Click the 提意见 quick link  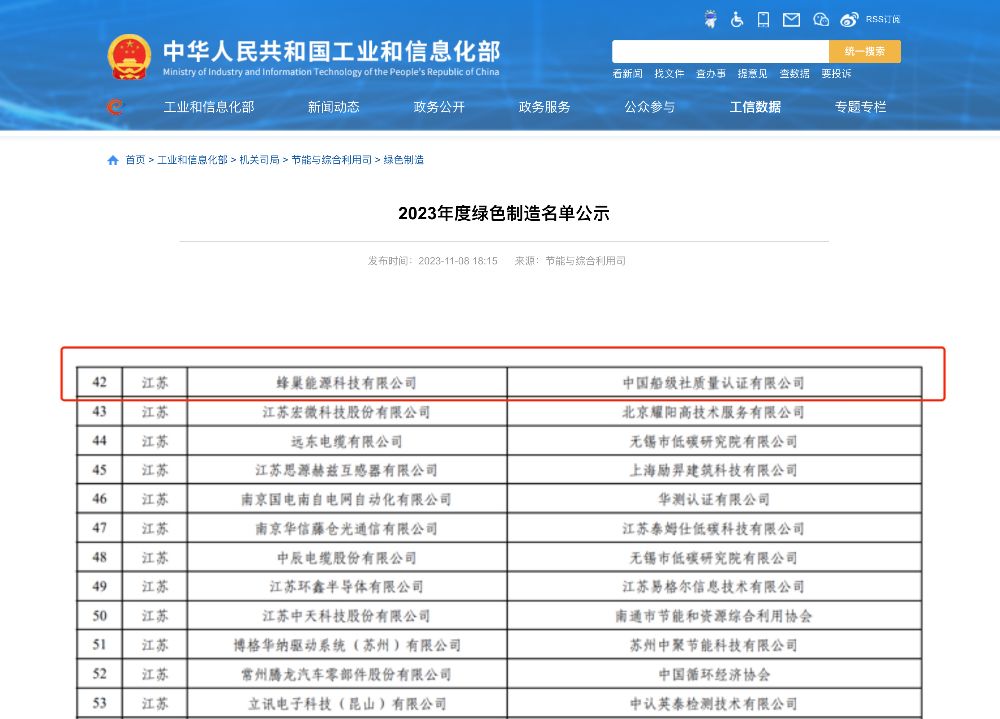tap(753, 73)
